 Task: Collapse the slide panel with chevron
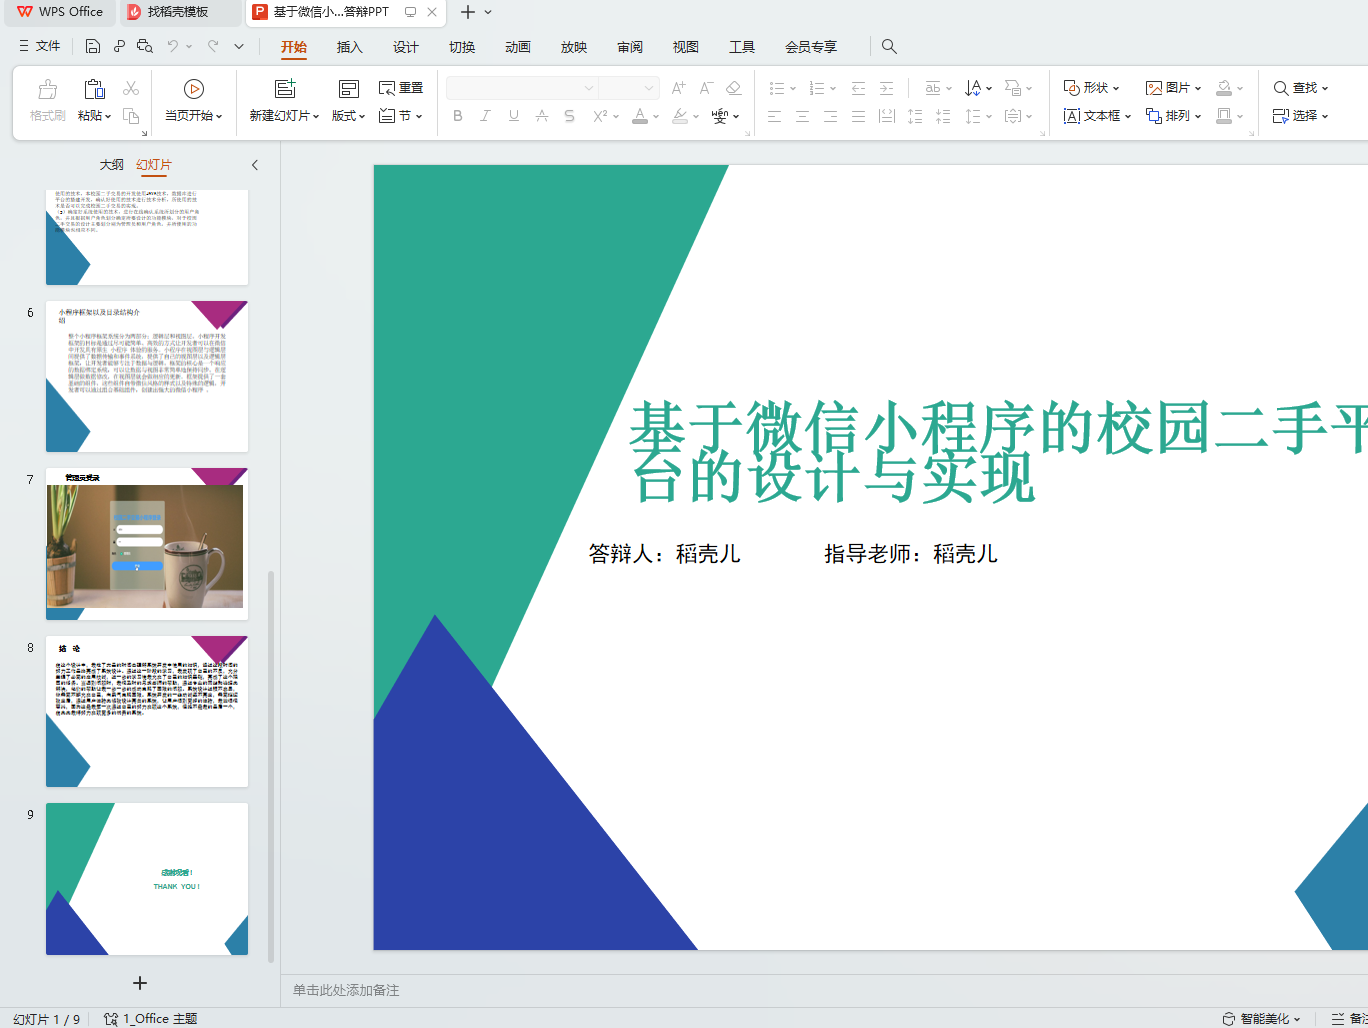[x=255, y=165]
